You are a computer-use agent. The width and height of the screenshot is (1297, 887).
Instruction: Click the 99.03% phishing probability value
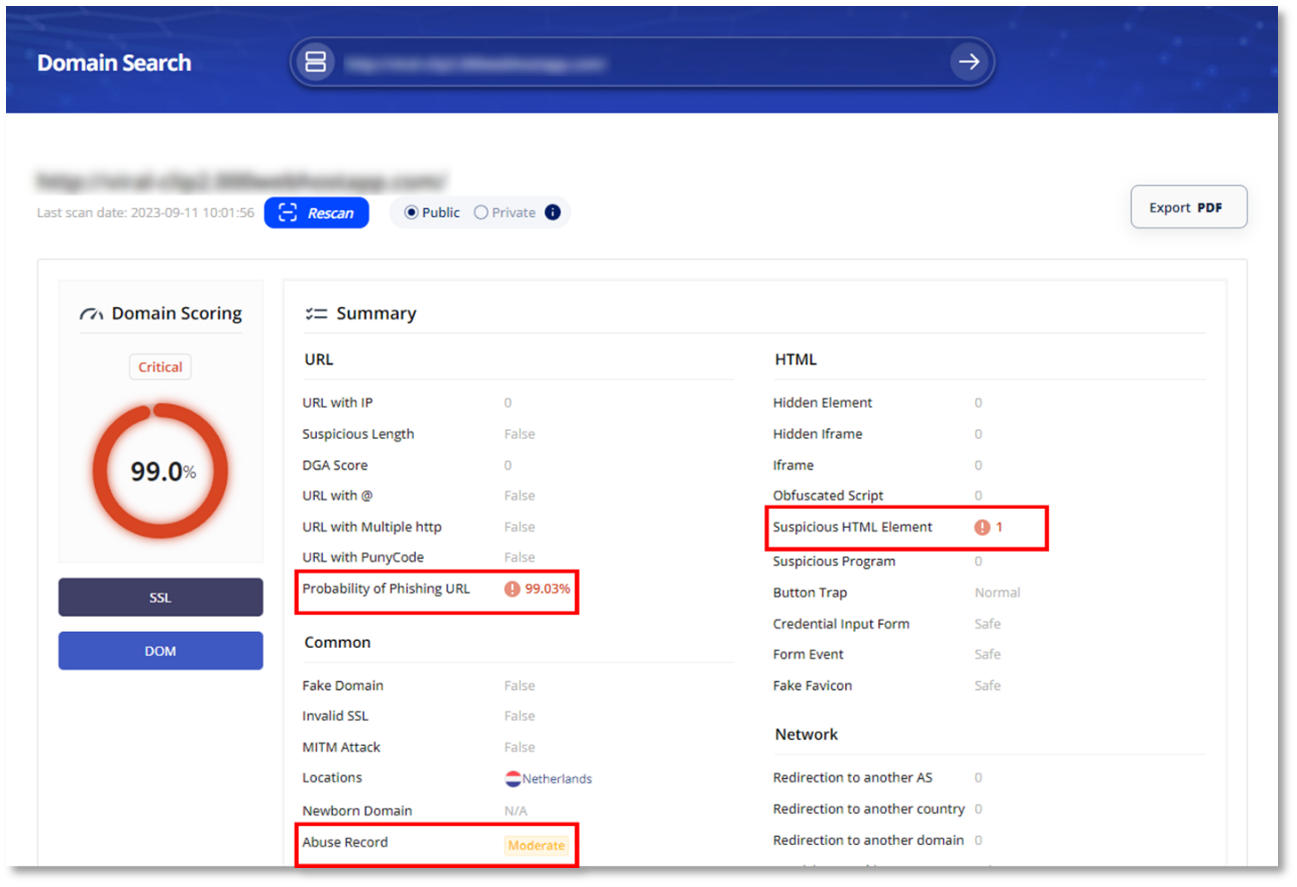(x=548, y=589)
